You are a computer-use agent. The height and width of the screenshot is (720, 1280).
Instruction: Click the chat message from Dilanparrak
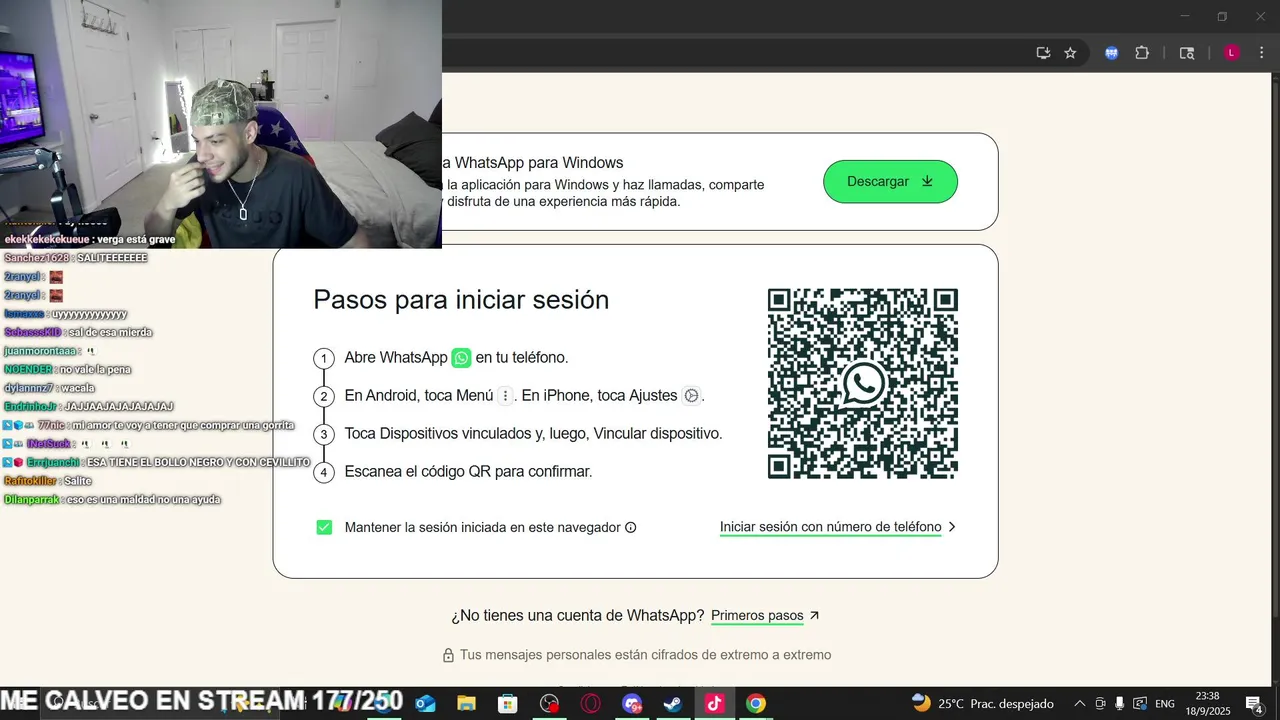[112, 500]
